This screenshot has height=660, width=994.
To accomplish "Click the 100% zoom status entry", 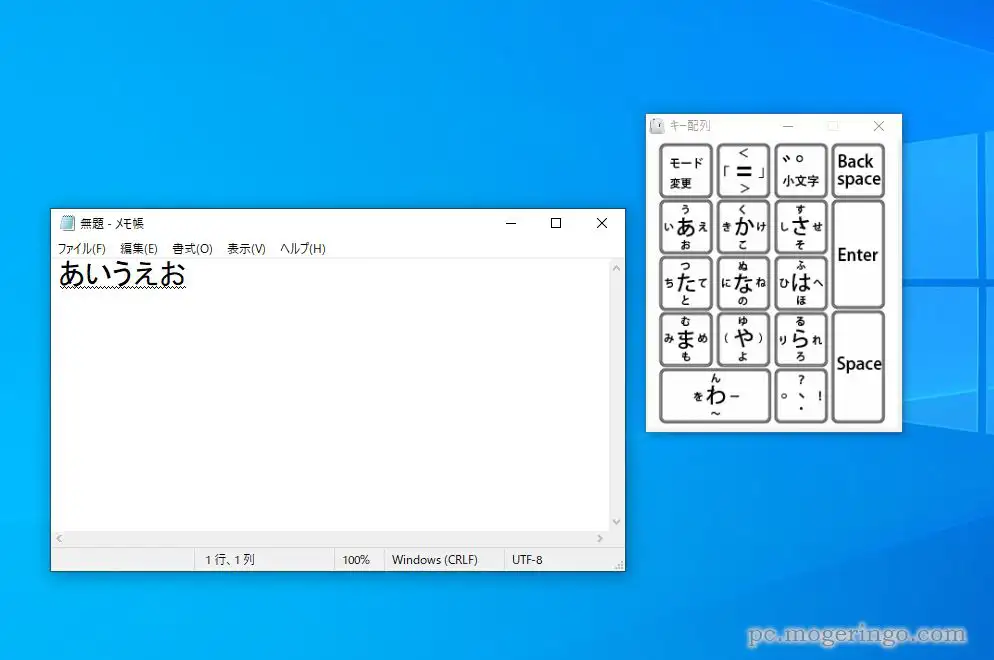I will (x=356, y=560).
